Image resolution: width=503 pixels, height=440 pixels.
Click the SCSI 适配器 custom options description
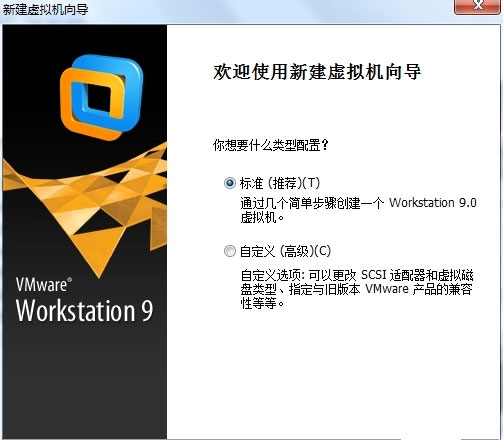pyautogui.click(x=357, y=289)
